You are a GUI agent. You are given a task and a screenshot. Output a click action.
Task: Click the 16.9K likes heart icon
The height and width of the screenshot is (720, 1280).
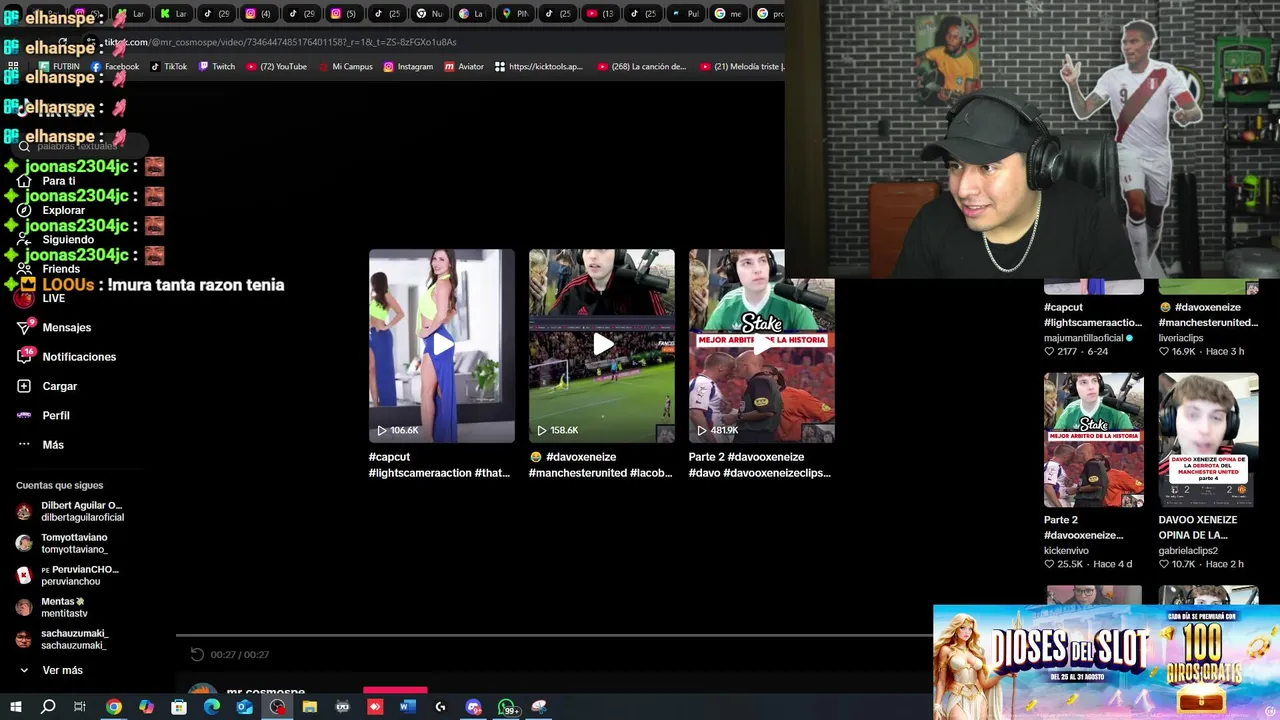[1164, 352]
